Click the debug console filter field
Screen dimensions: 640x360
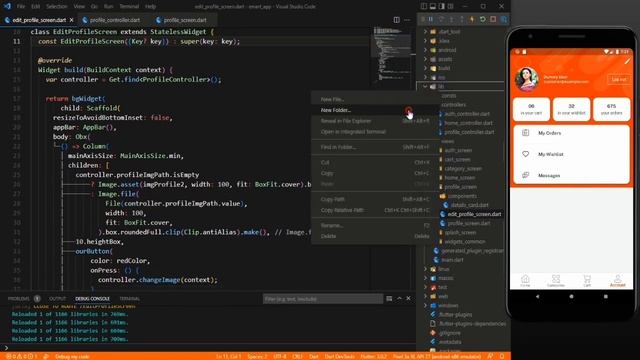point(322,299)
